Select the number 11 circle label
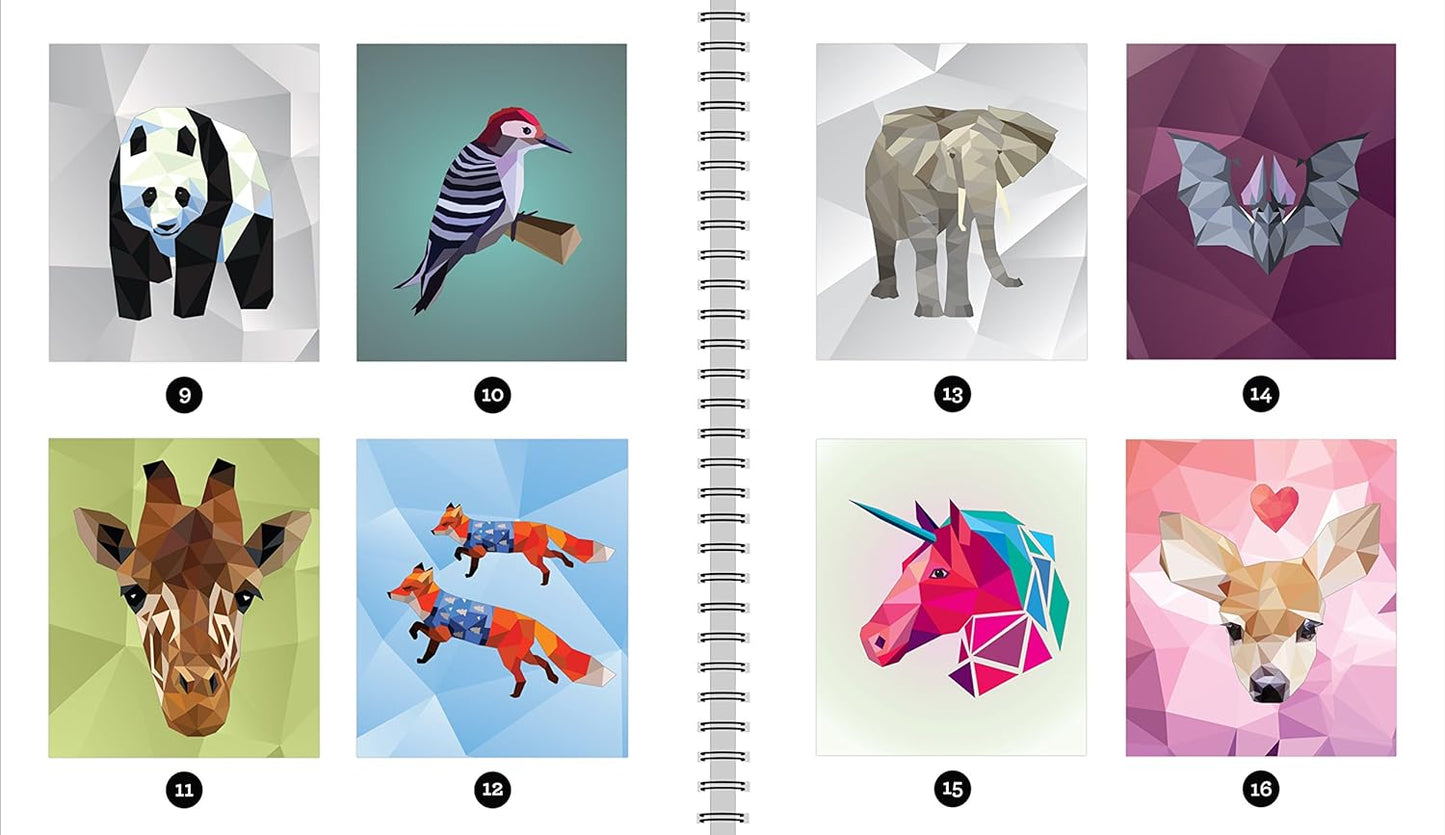Viewport: 1445px width, 835px height. tap(184, 790)
